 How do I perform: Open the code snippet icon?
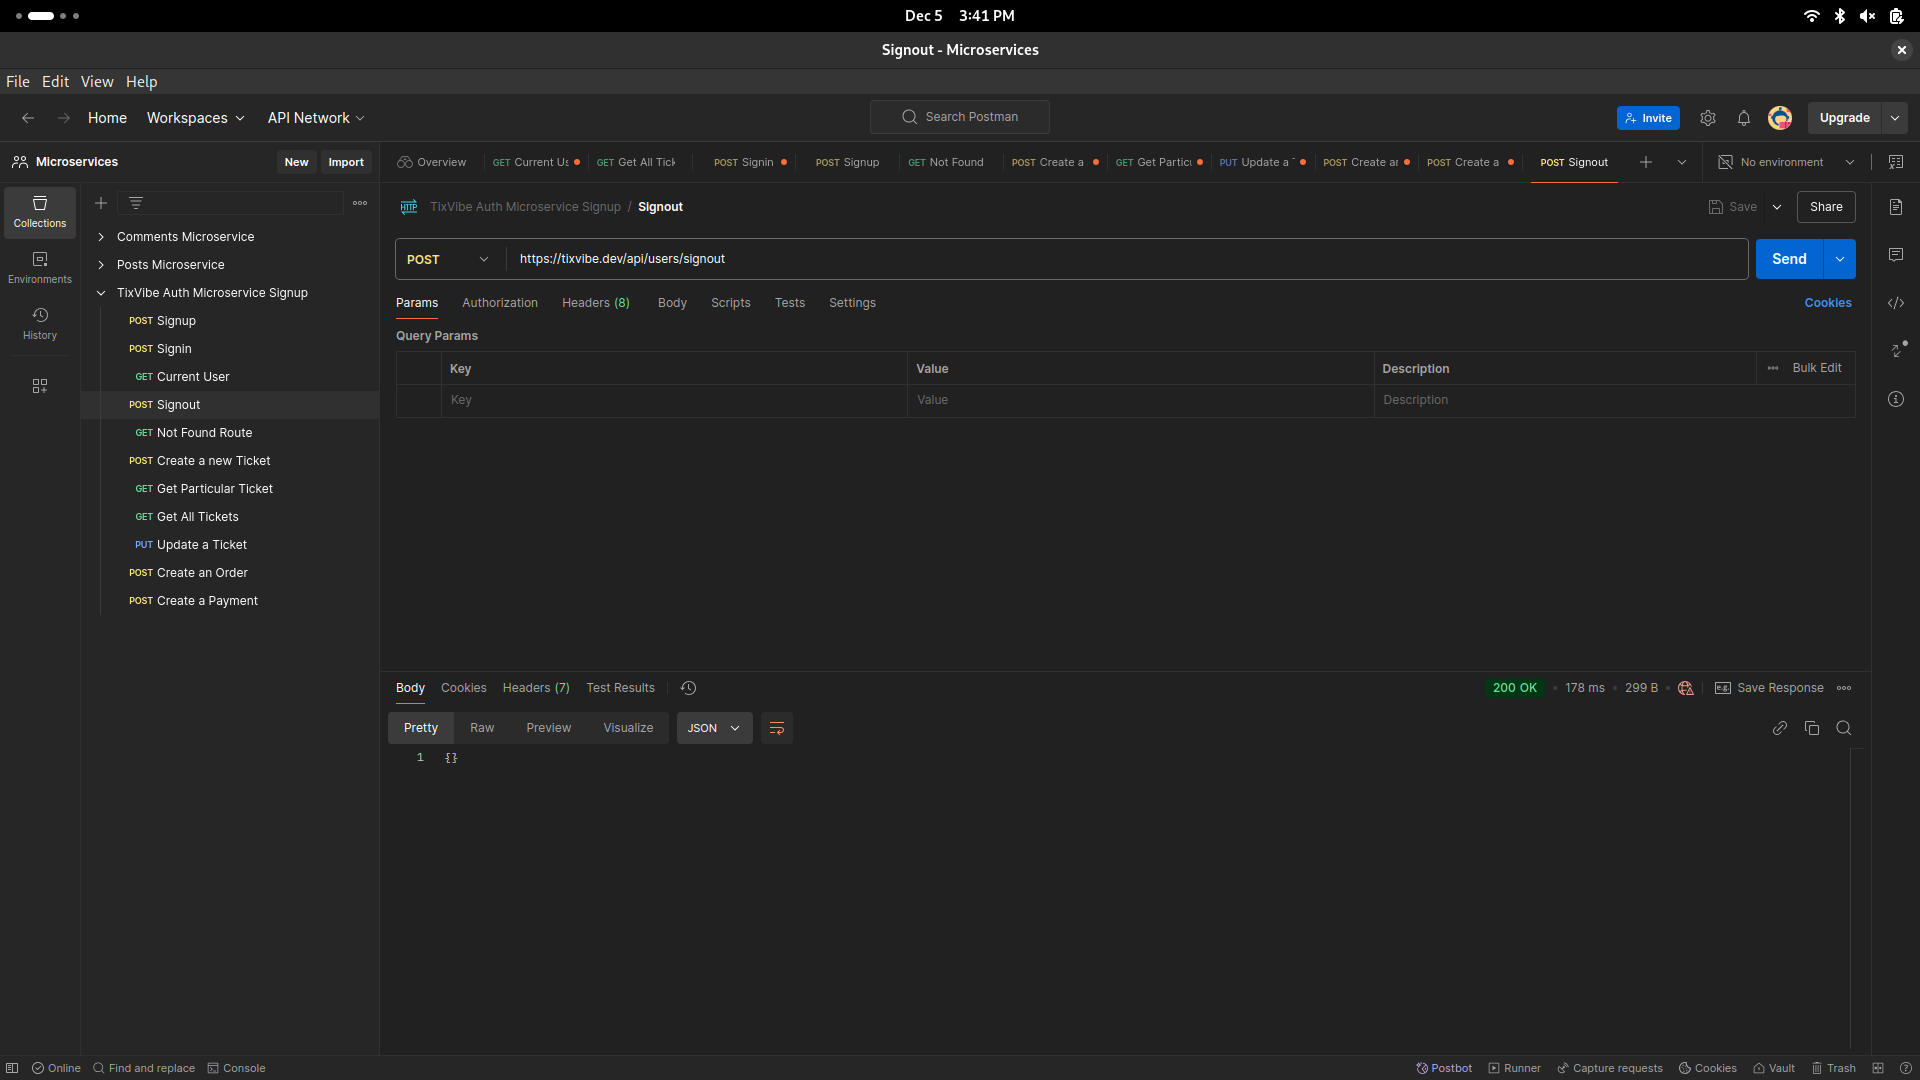pyautogui.click(x=1896, y=303)
